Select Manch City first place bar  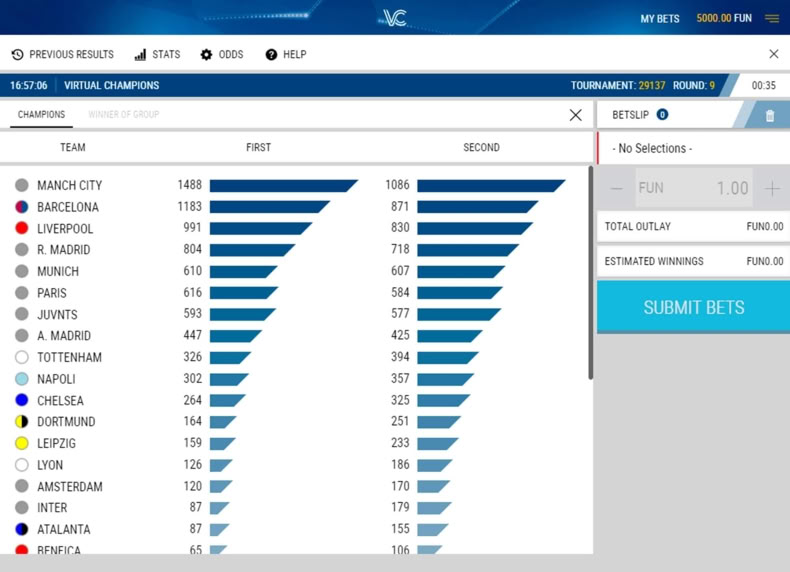[284, 185]
